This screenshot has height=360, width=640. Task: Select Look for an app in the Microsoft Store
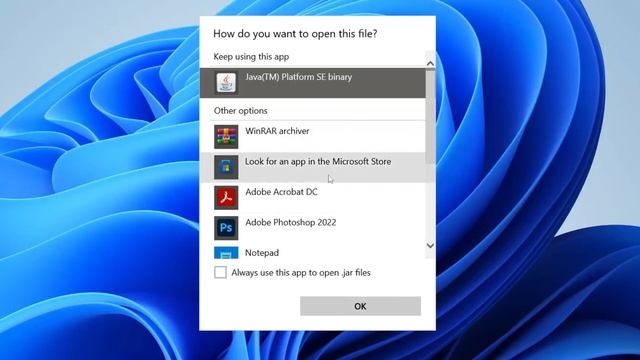click(313, 167)
